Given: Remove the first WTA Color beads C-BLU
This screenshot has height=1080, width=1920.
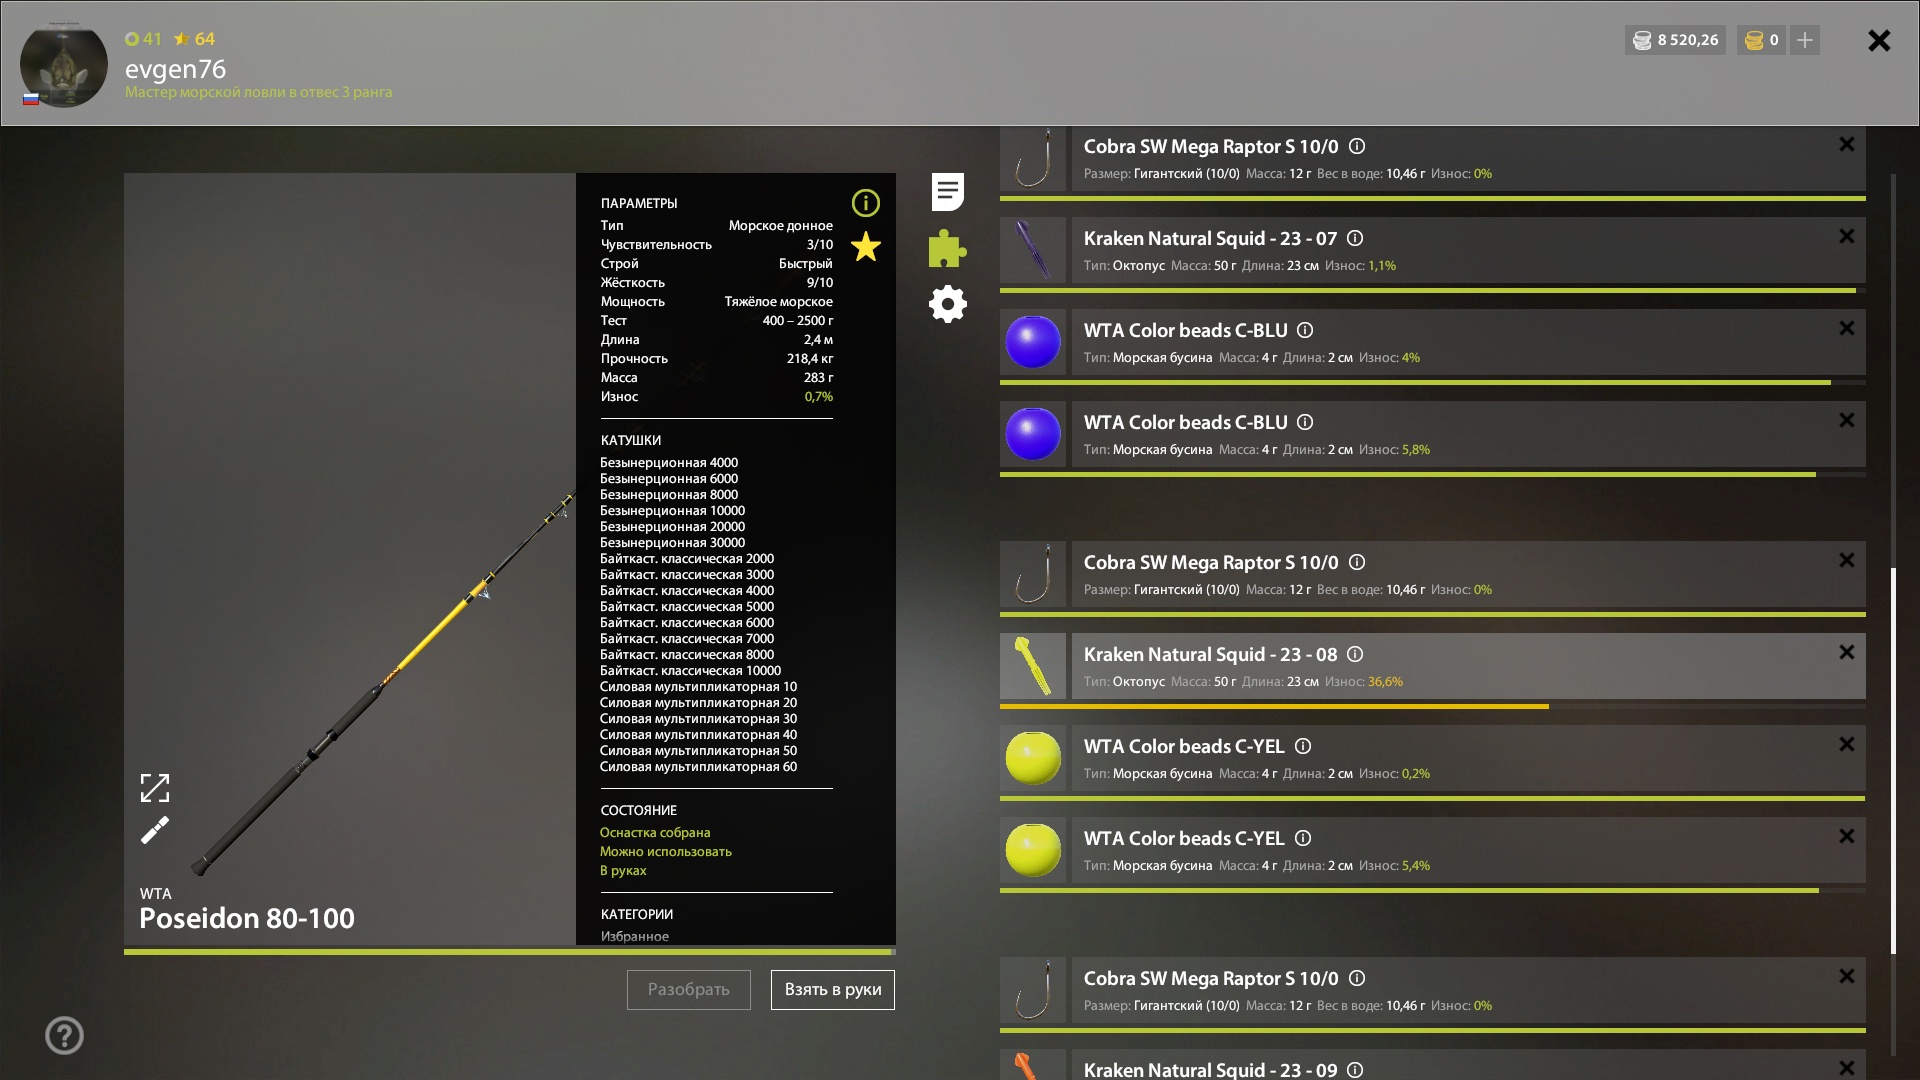Looking at the screenshot, I should click(1846, 329).
